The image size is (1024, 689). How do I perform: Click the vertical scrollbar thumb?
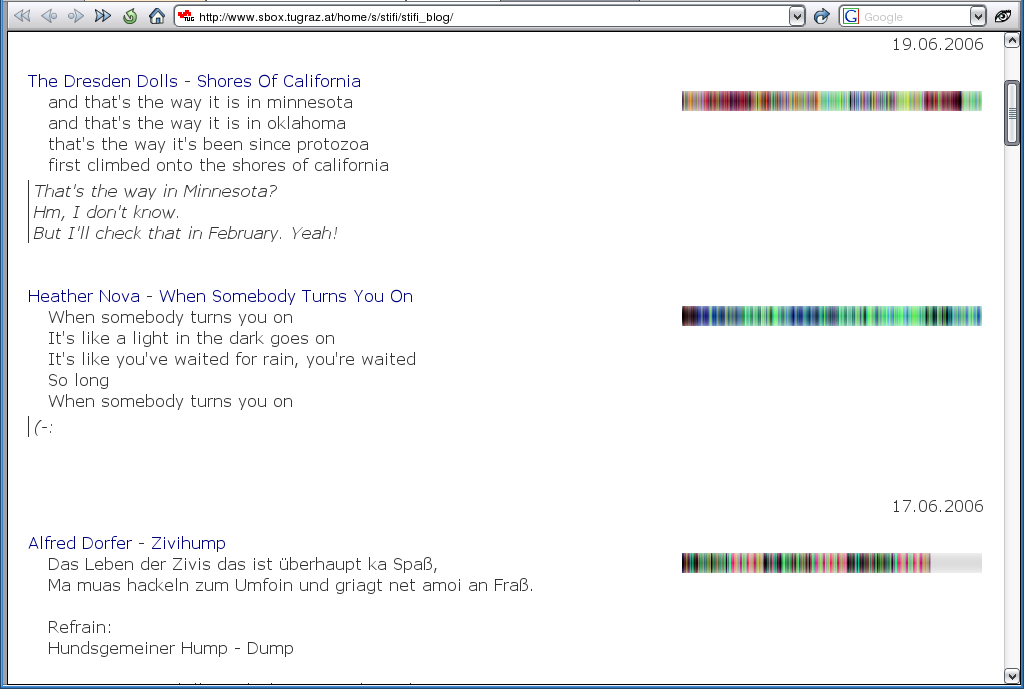pos(1012,112)
